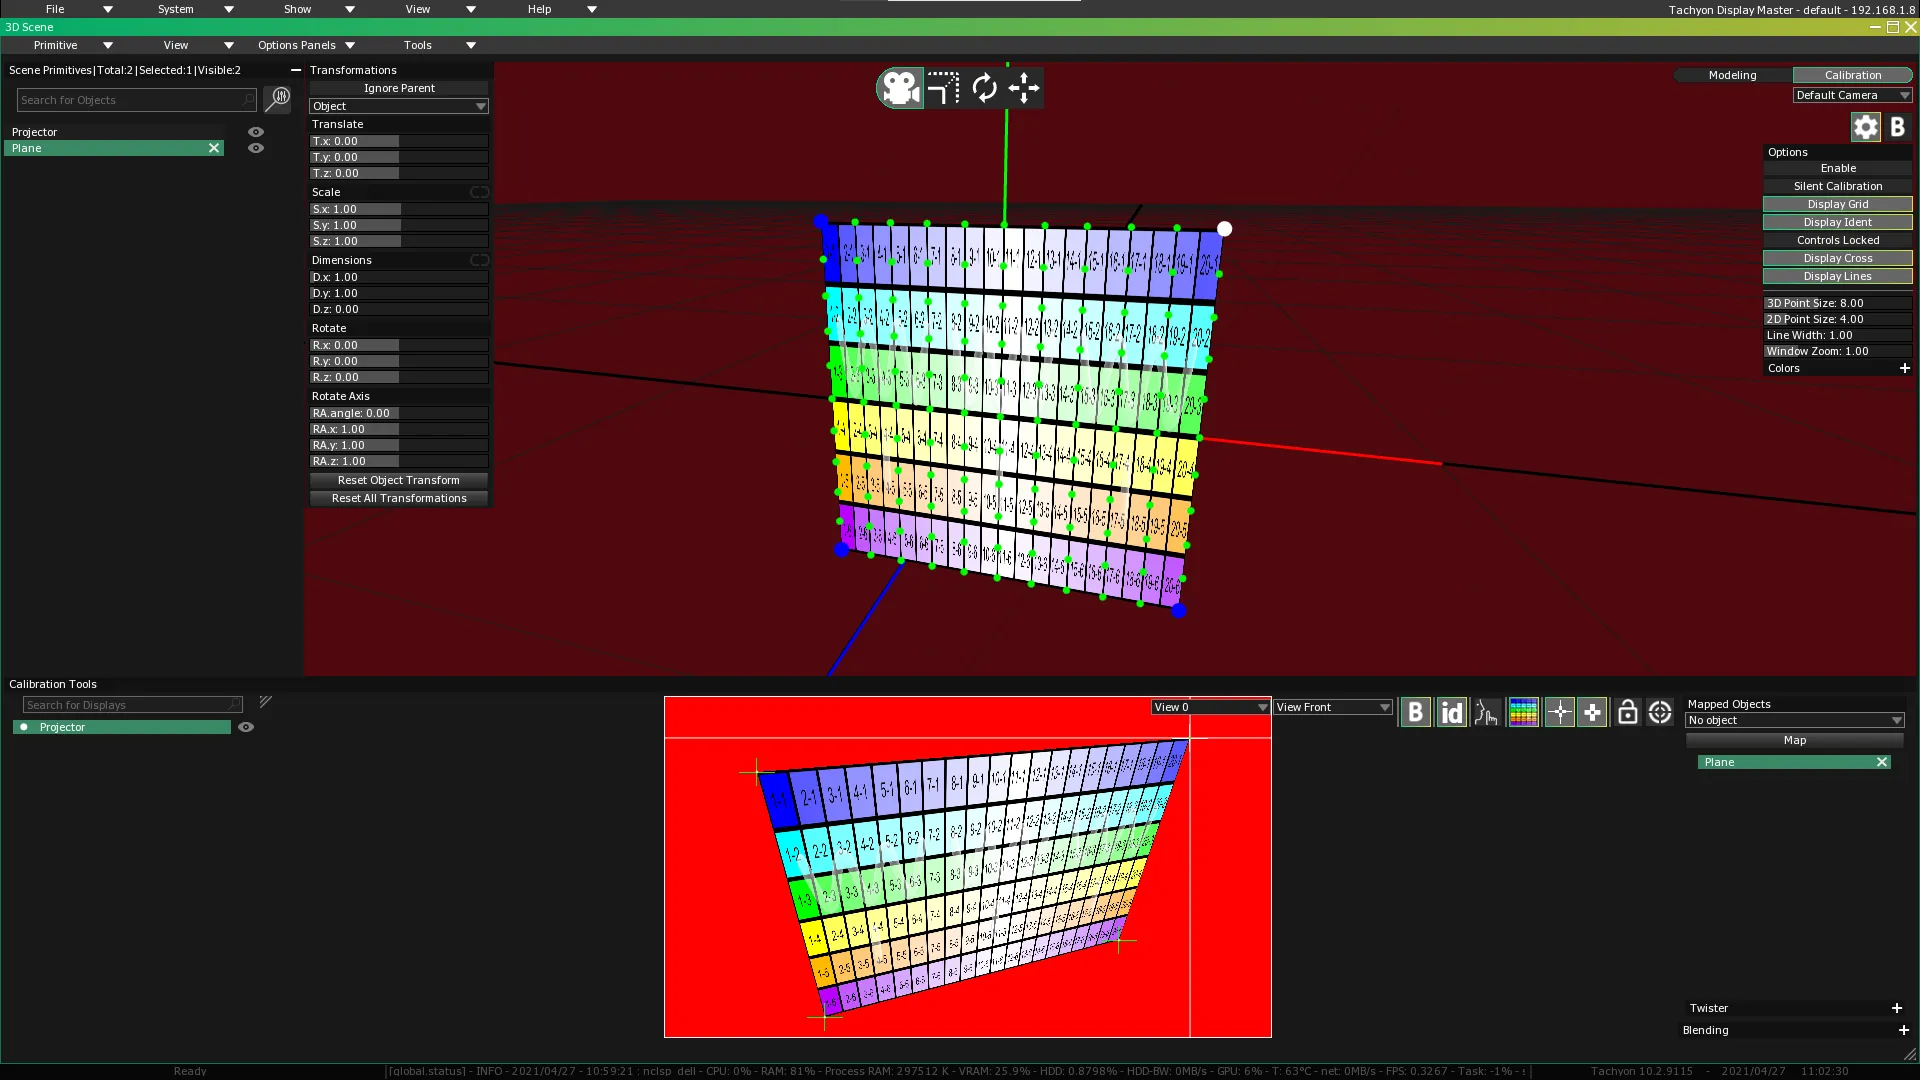
Task: Activate the rotate tool icon
Action: click(x=984, y=88)
